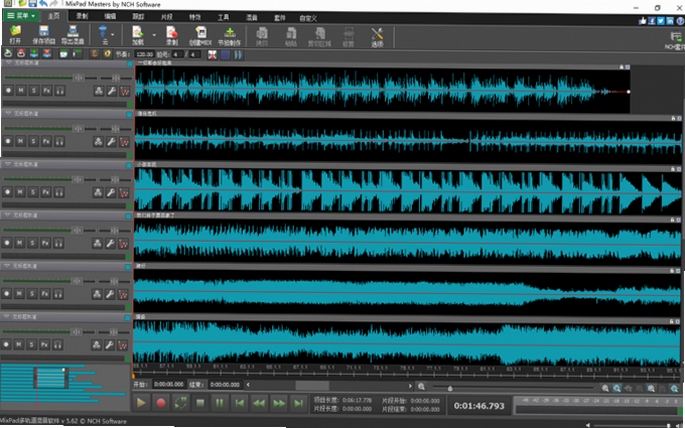This screenshot has width=685, height=428.
Task: Open help with the question mark icon
Action: click(x=680, y=21)
